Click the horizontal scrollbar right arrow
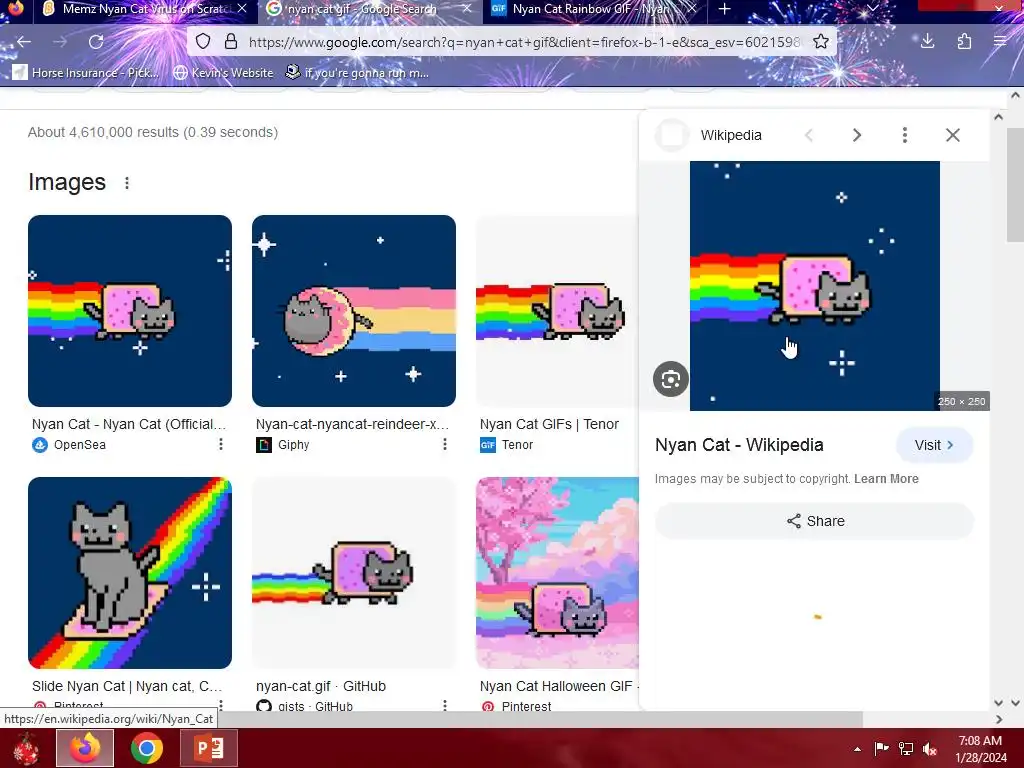This screenshot has height=768, width=1024. (x=999, y=719)
